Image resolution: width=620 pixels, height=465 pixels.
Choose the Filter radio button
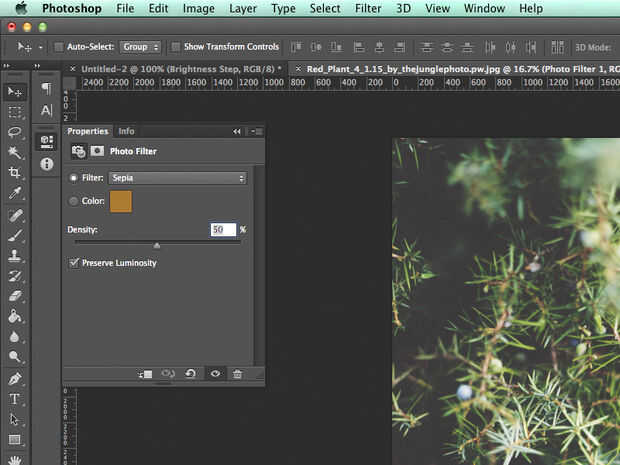coord(74,178)
